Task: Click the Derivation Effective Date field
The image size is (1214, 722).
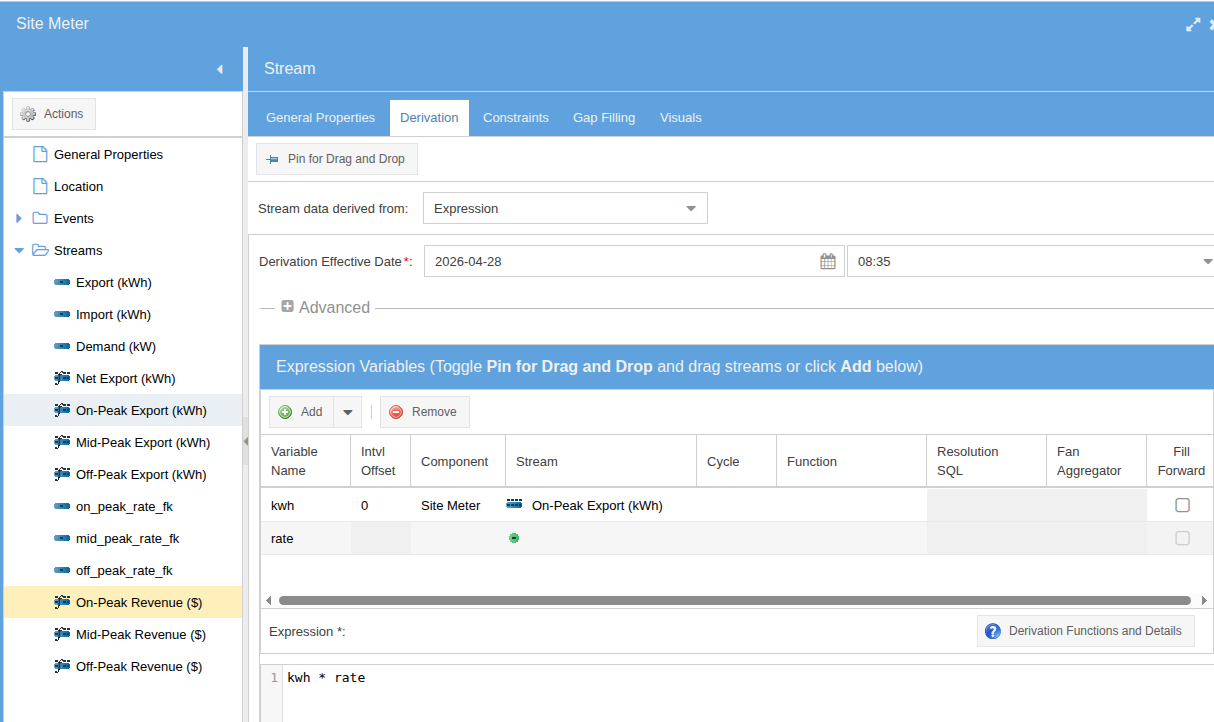Action: (634, 261)
